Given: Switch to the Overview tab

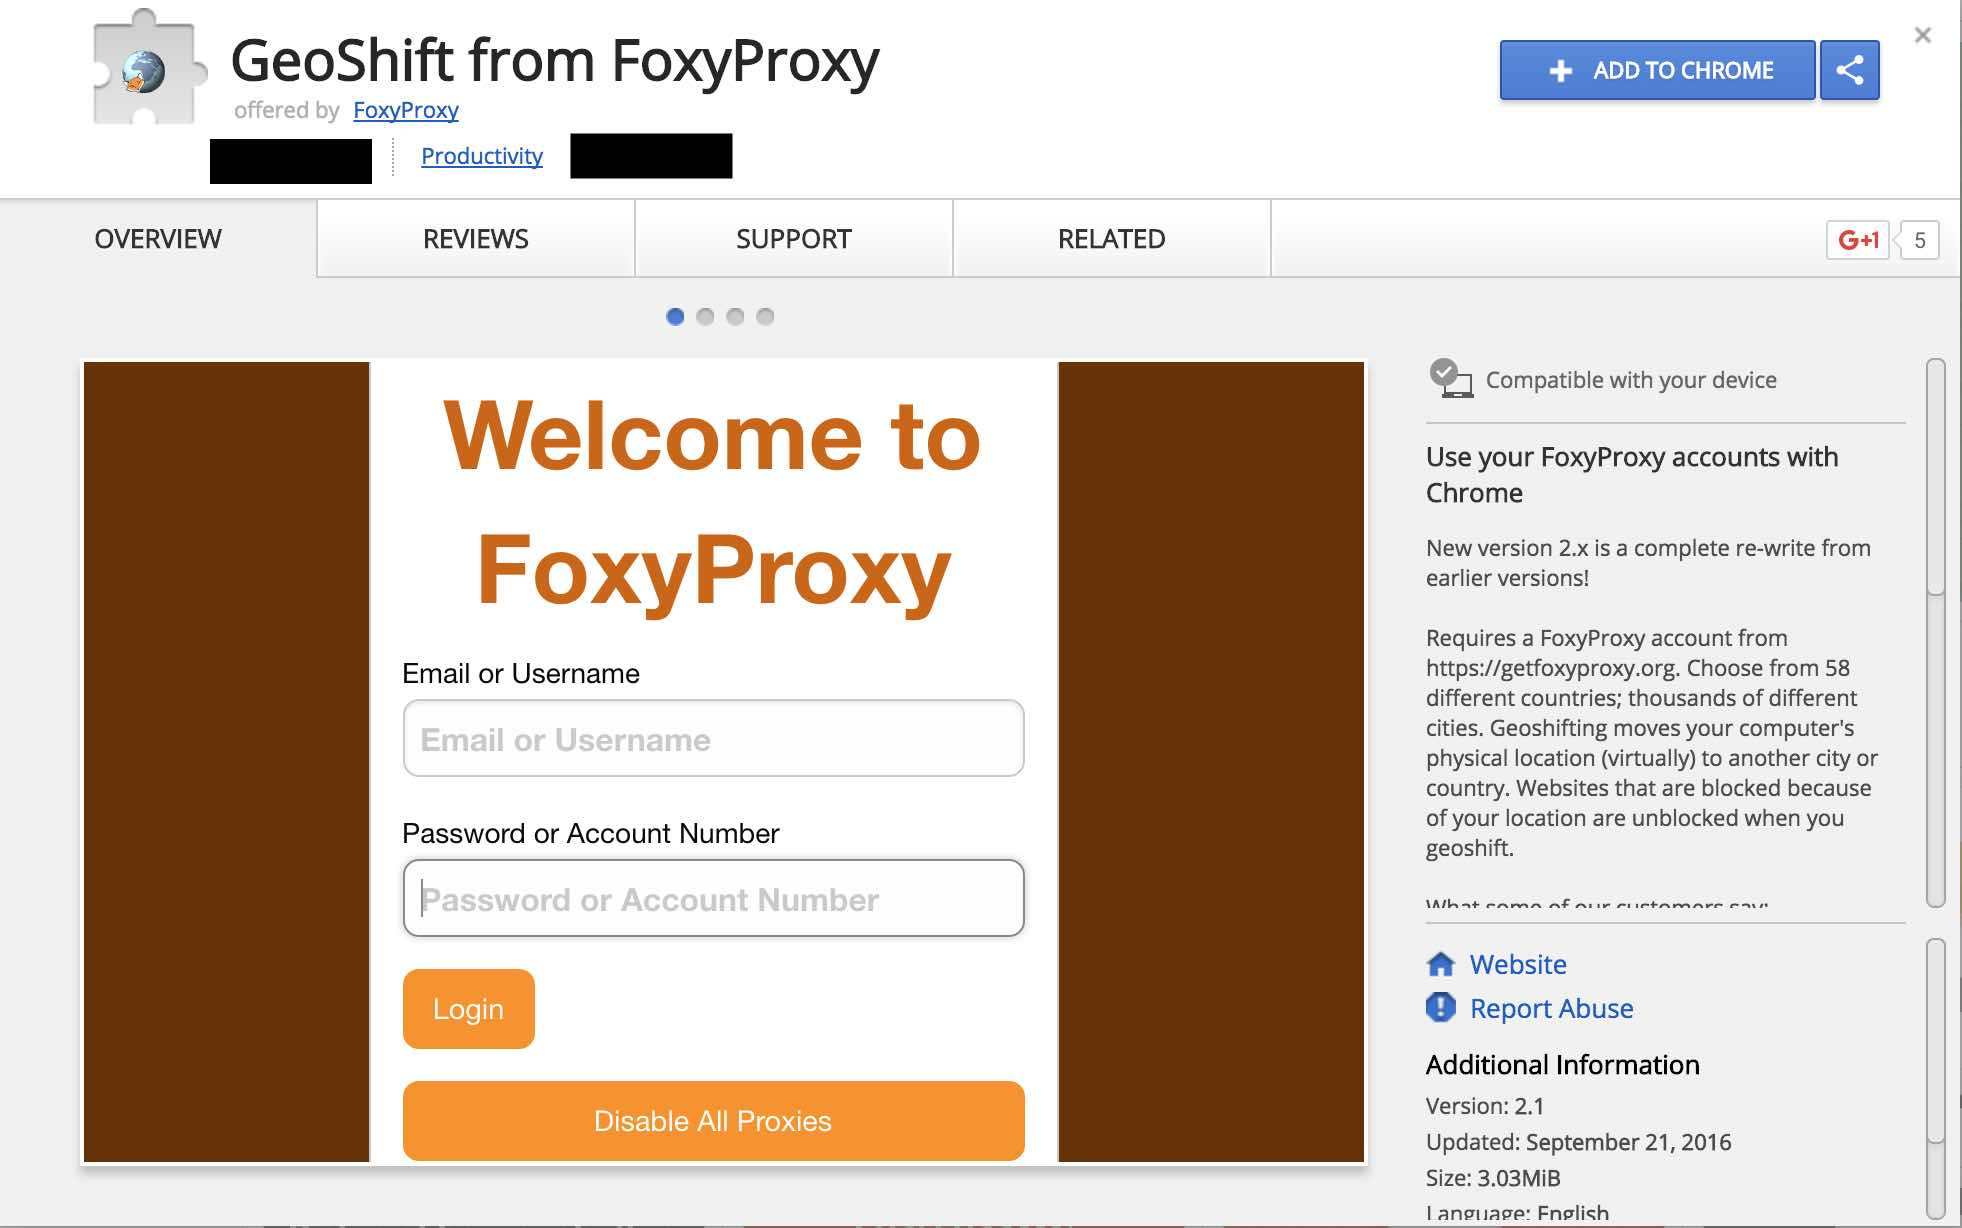Looking at the screenshot, I should [158, 238].
